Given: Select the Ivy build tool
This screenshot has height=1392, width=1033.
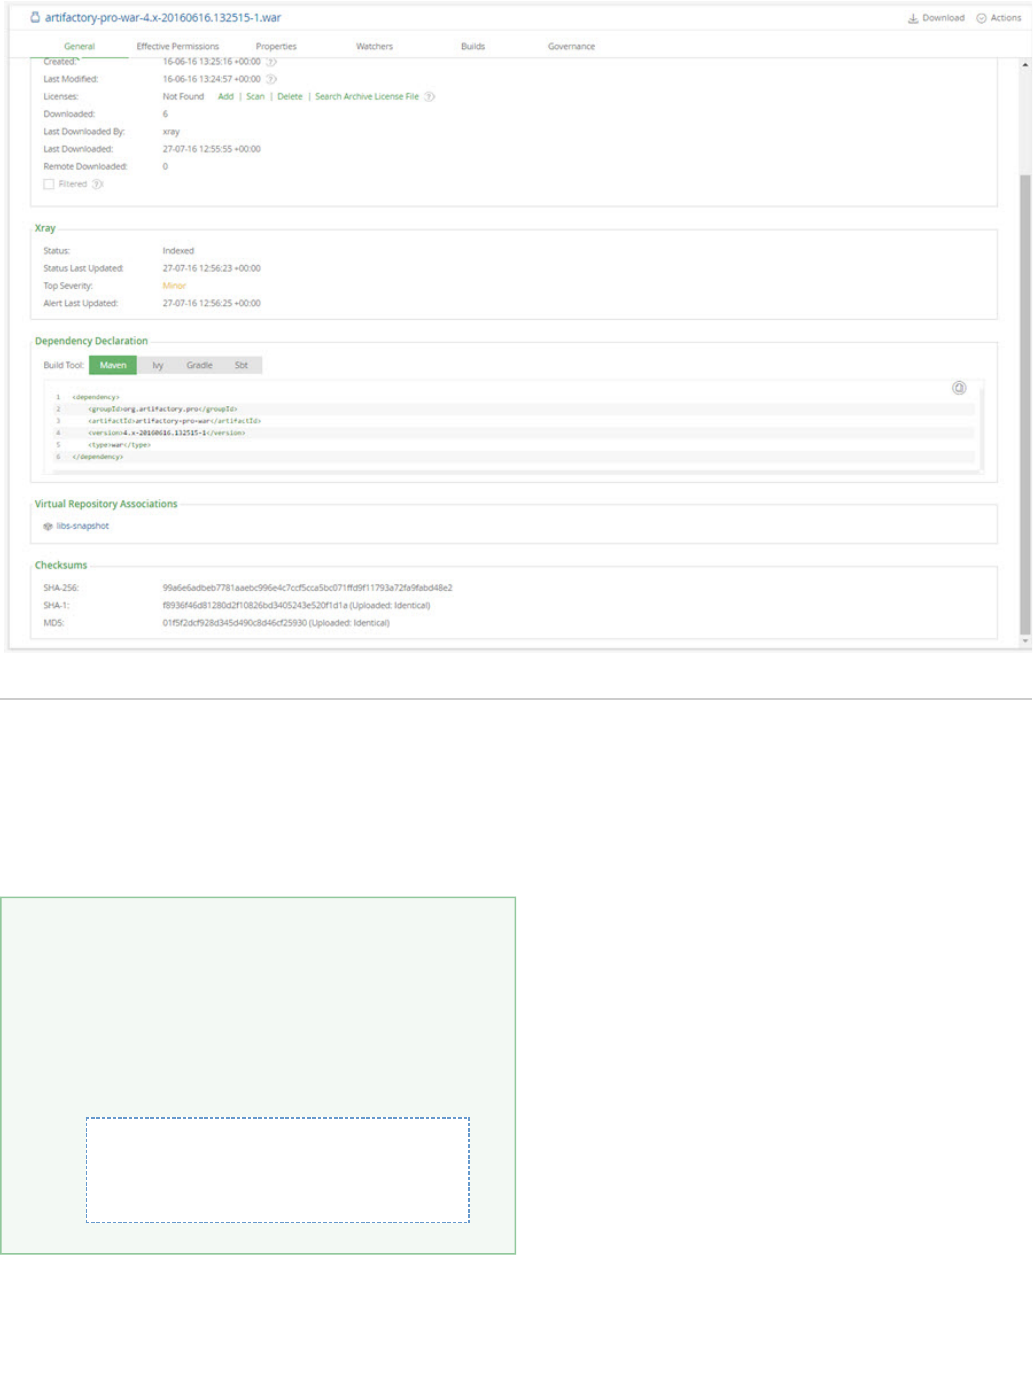Looking at the screenshot, I should pyautogui.click(x=158, y=365).
